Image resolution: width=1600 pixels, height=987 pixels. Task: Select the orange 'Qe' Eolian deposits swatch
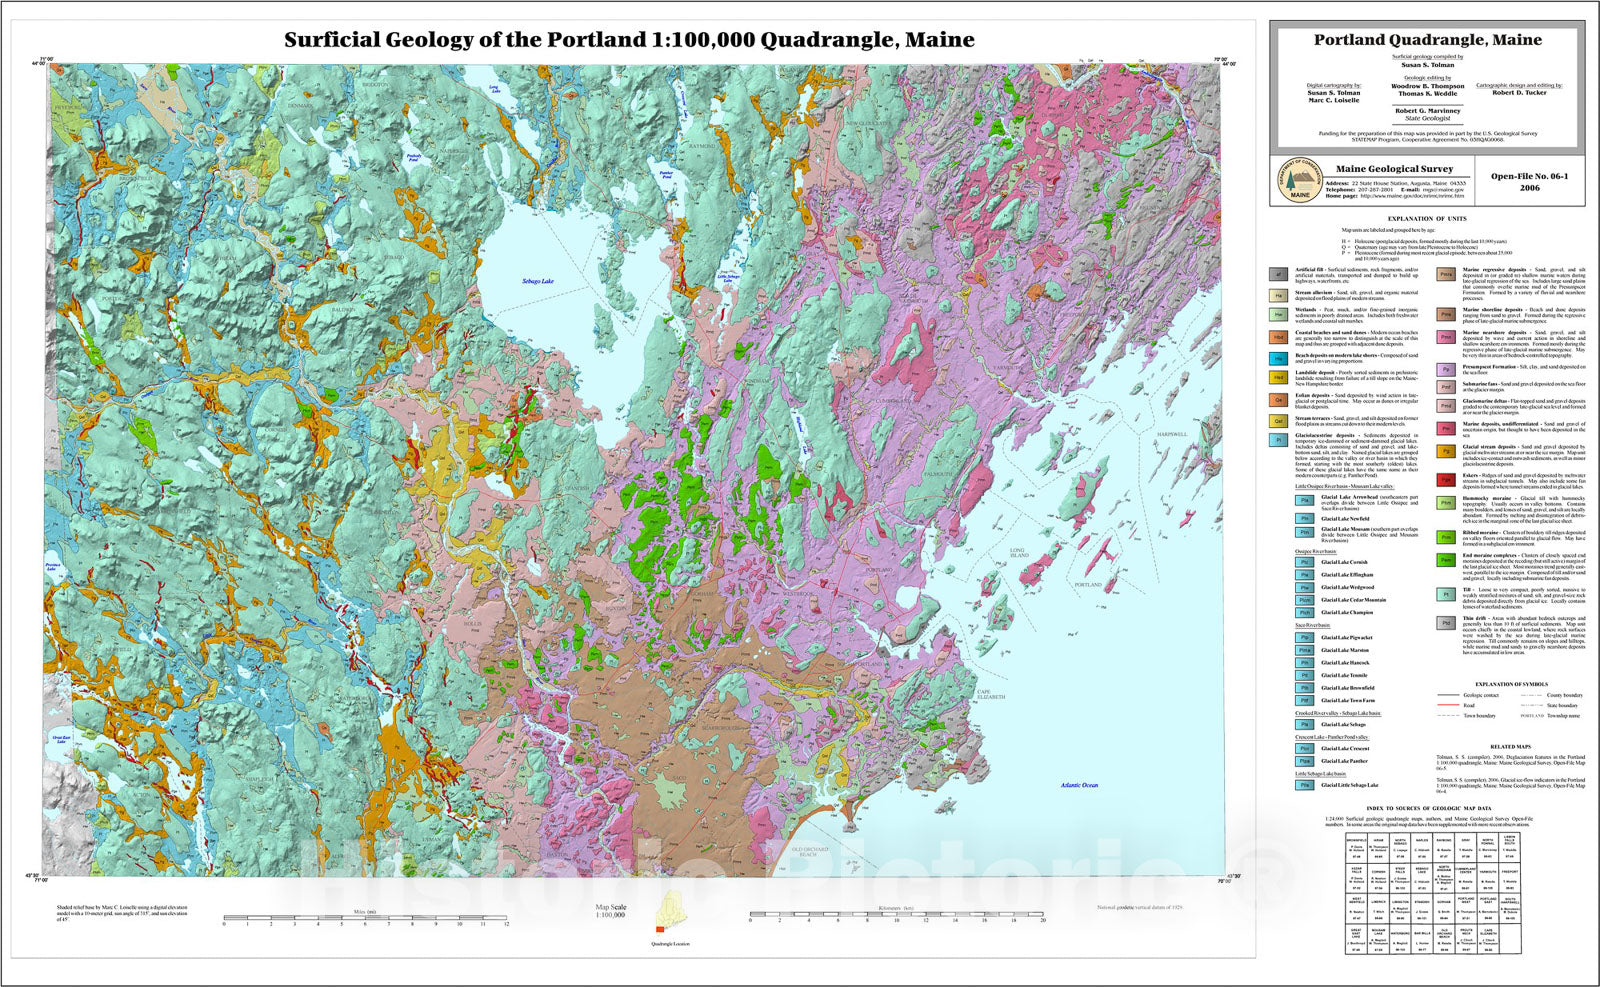[x=1278, y=400]
